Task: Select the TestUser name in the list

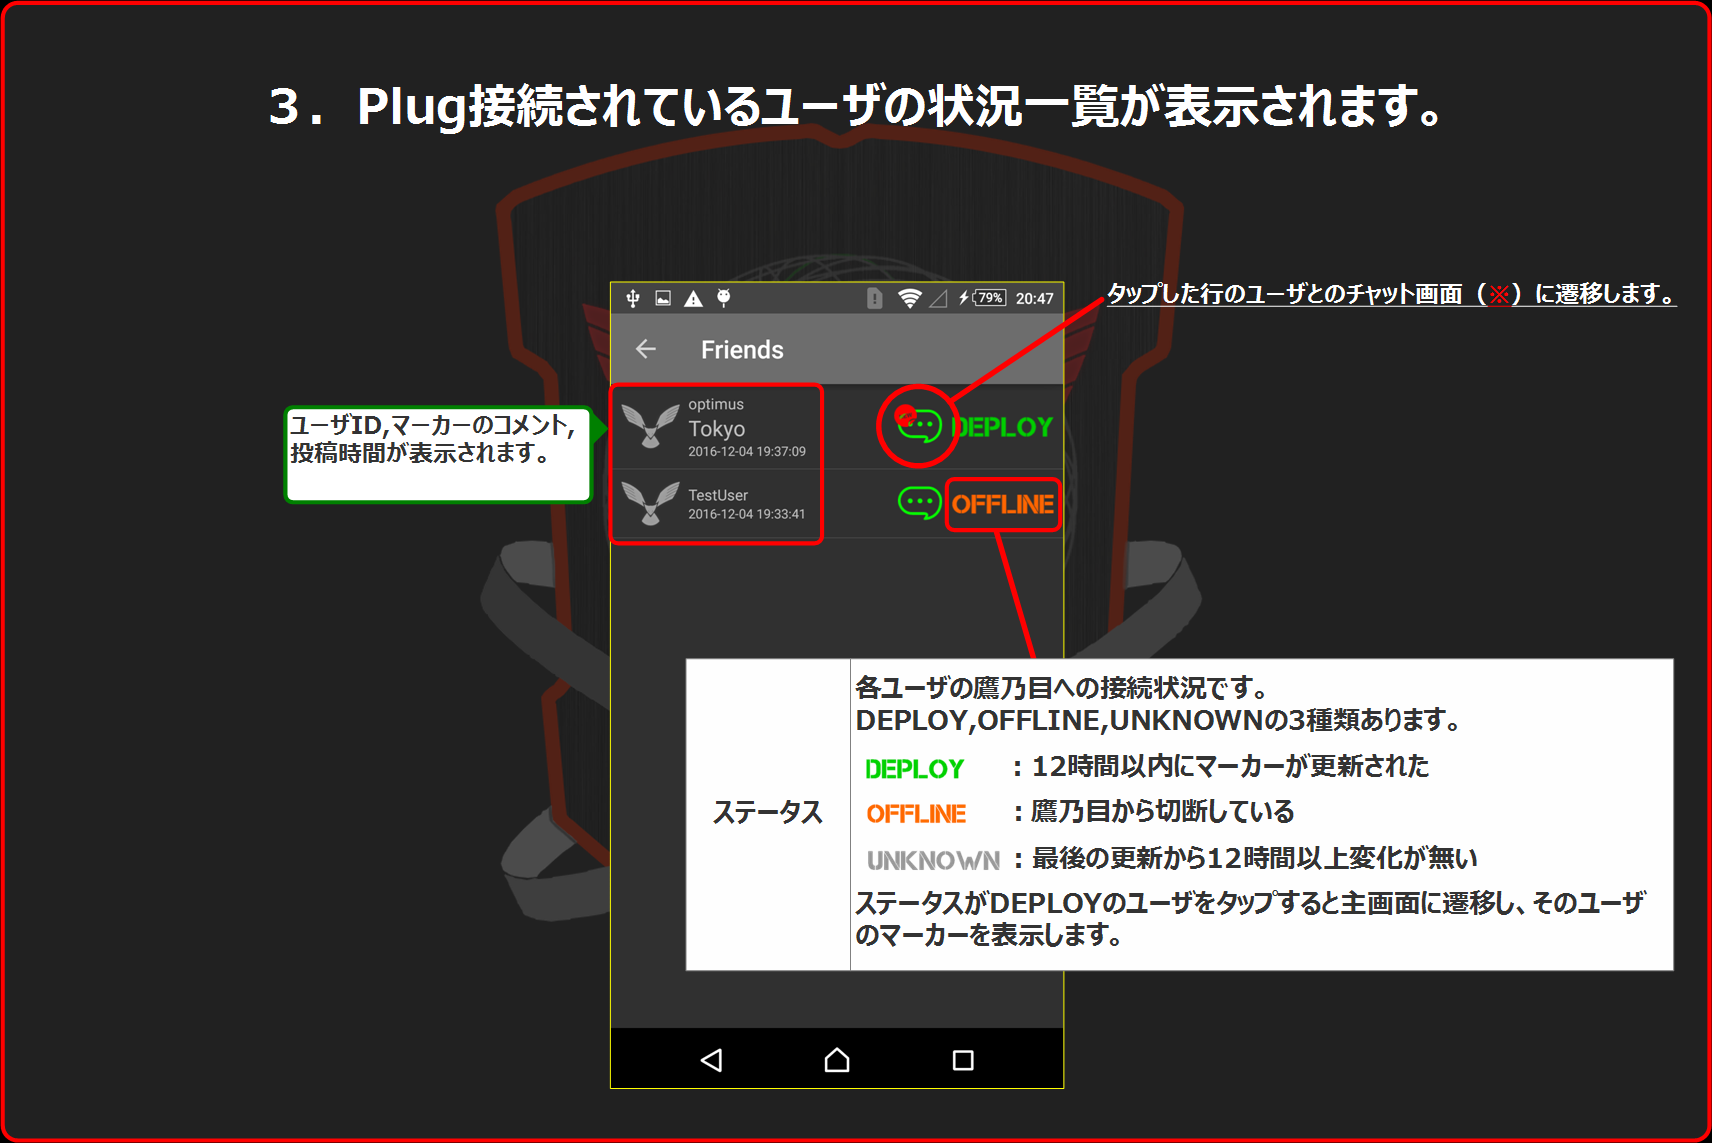Action: 717,495
